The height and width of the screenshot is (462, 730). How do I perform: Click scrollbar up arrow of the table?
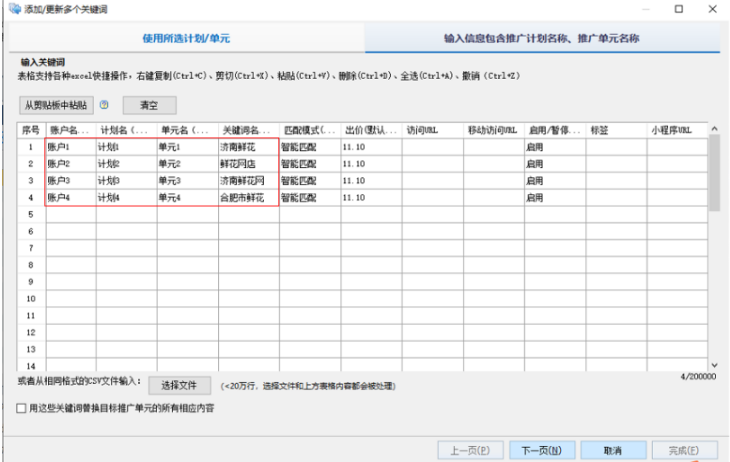(714, 129)
